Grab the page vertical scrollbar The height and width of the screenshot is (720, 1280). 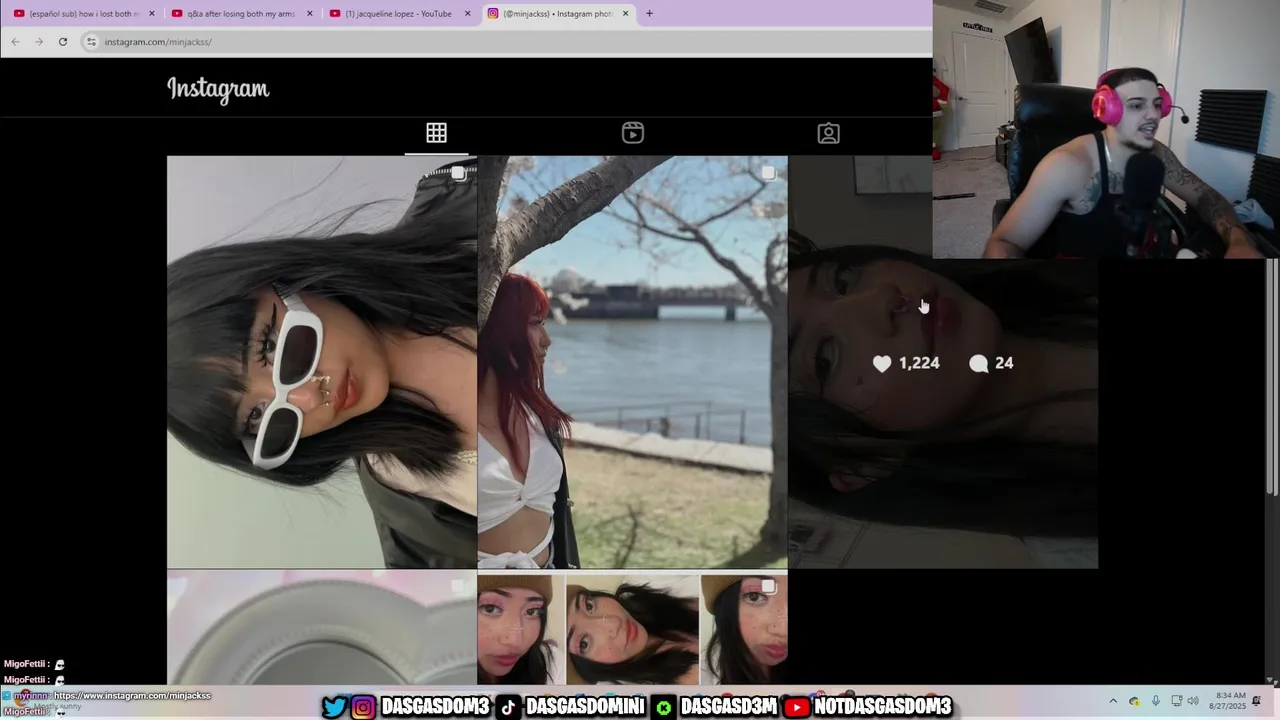point(1271,375)
